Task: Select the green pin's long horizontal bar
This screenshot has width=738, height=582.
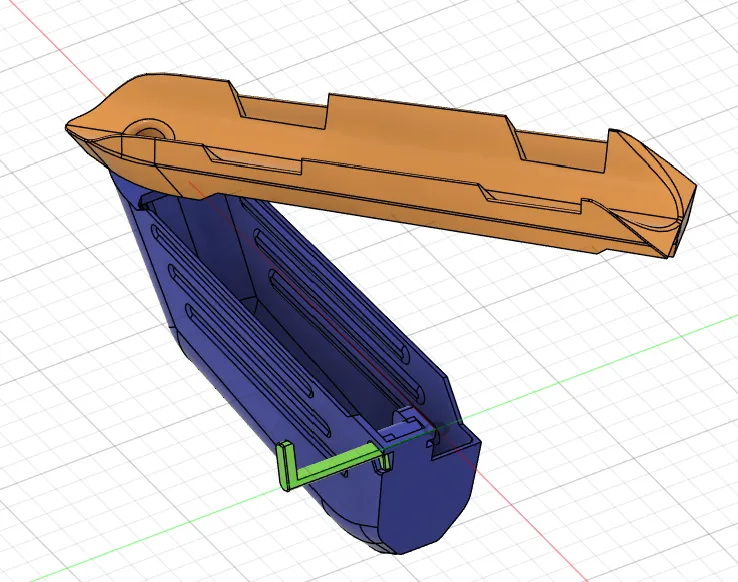Action: (x=335, y=463)
